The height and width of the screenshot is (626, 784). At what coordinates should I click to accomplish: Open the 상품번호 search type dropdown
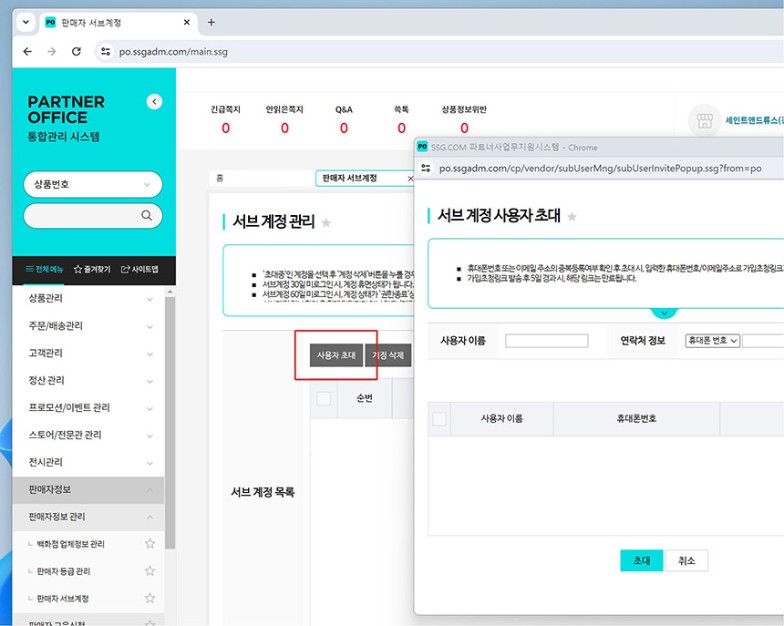93,184
